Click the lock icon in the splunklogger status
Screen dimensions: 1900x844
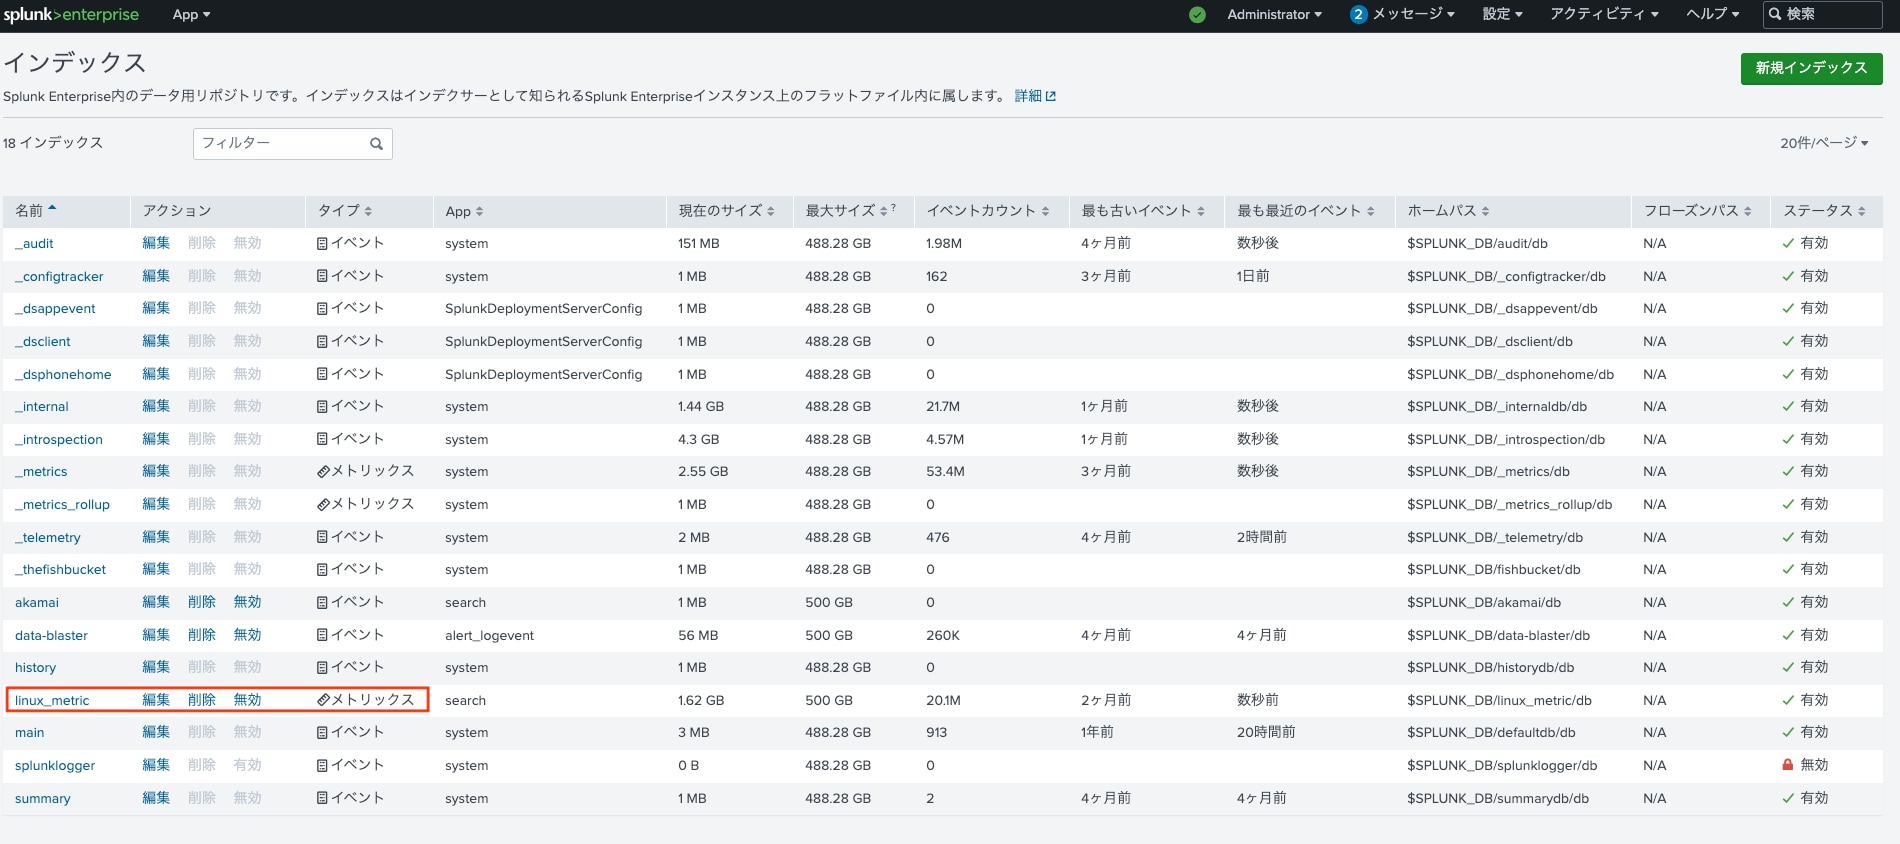[1788, 764]
